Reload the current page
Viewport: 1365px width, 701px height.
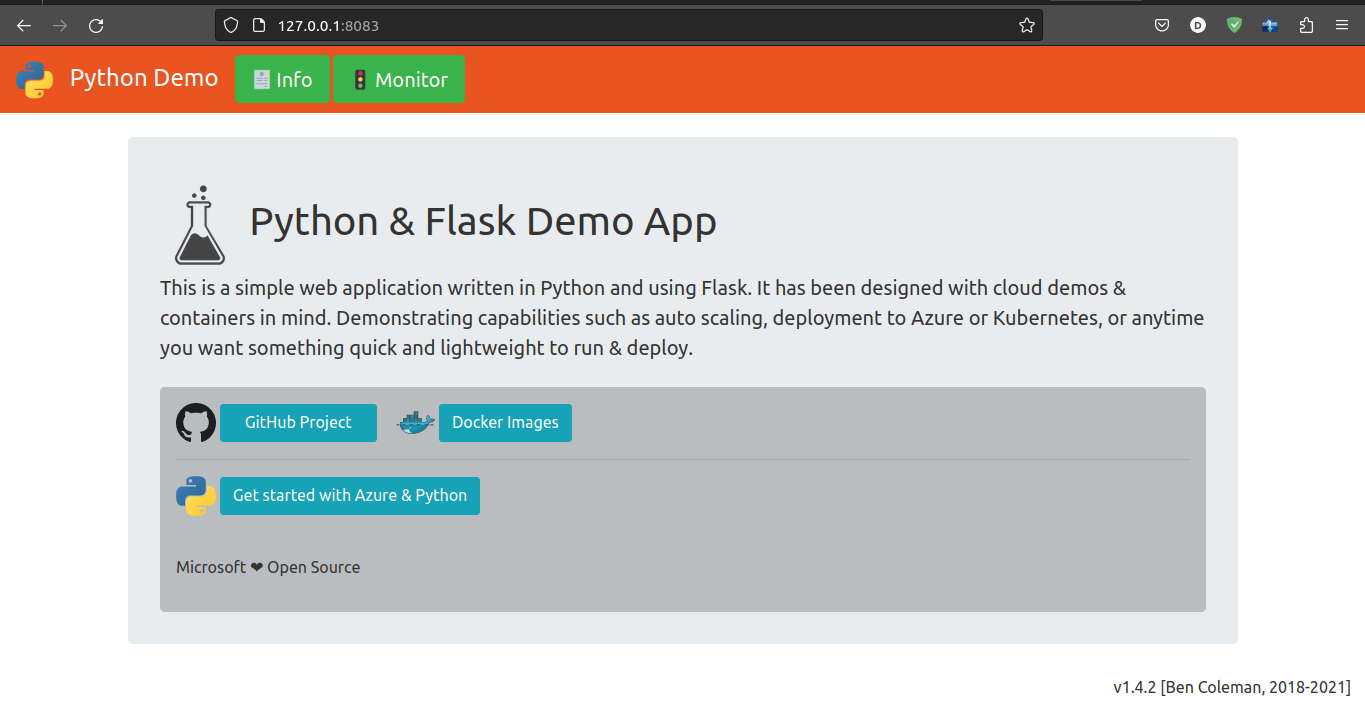(96, 25)
